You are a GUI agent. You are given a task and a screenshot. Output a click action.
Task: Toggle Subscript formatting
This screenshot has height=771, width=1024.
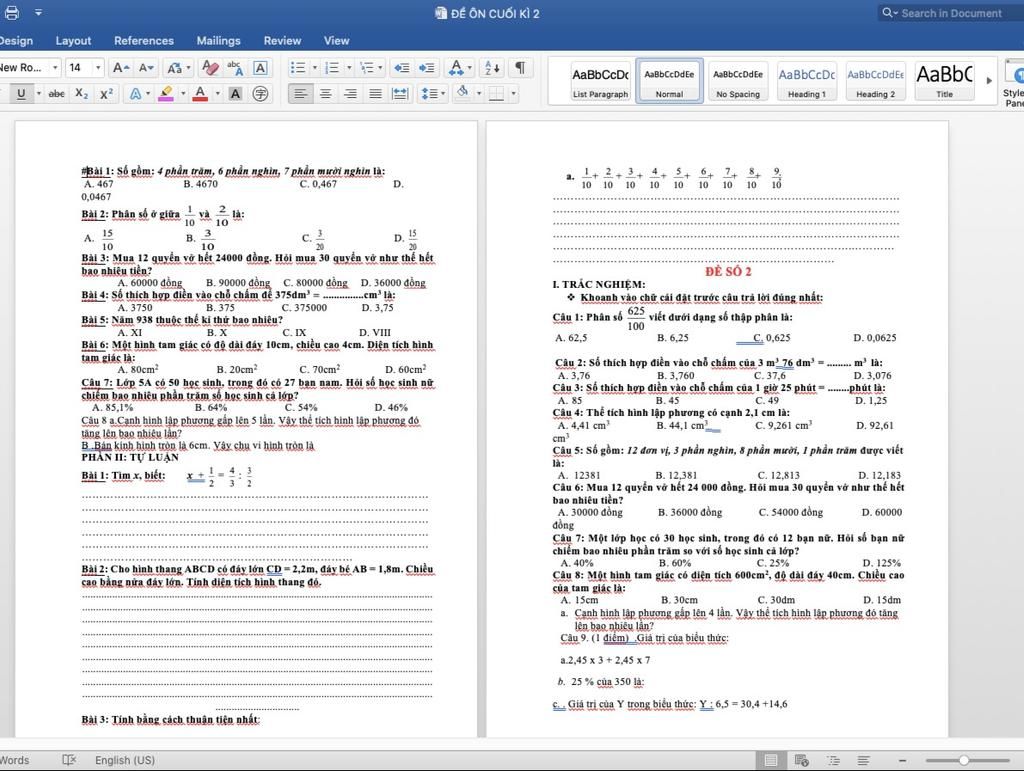click(x=82, y=93)
